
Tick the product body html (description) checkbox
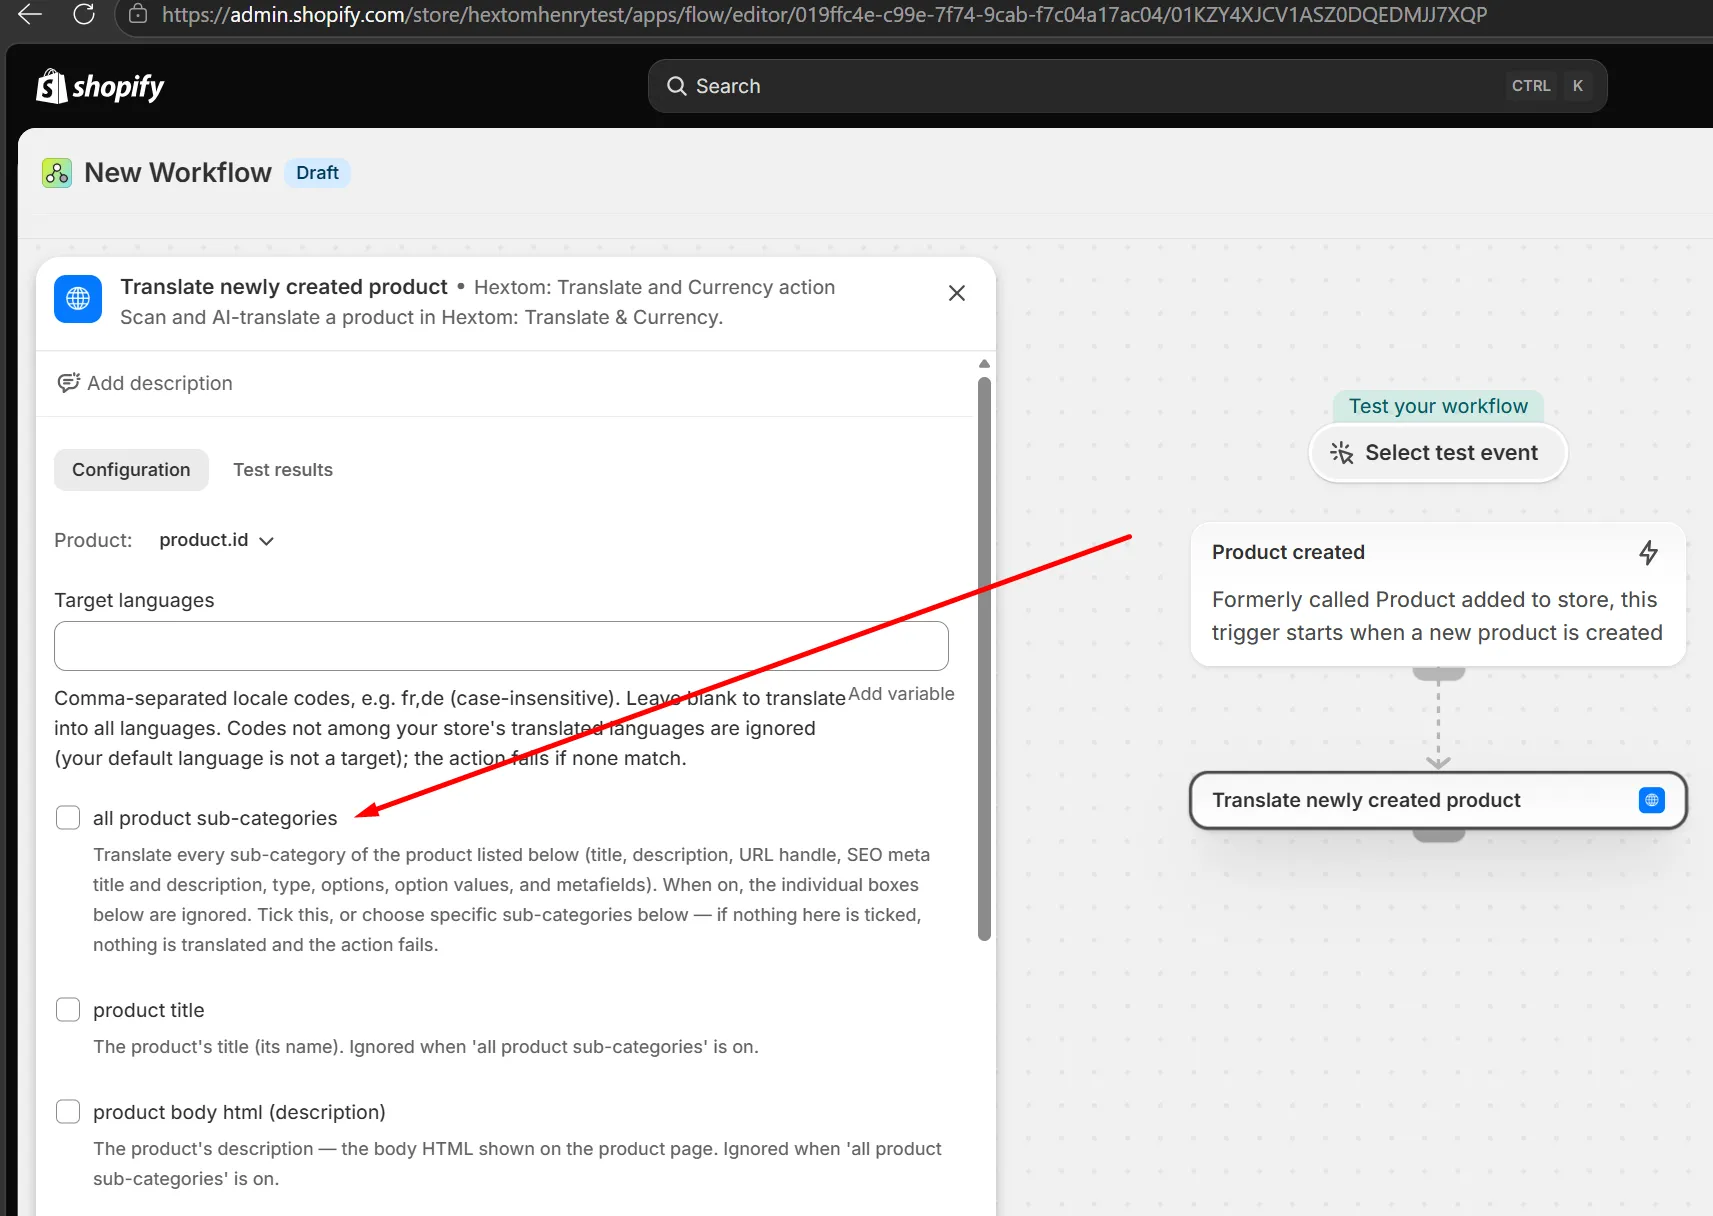click(x=68, y=1112)
